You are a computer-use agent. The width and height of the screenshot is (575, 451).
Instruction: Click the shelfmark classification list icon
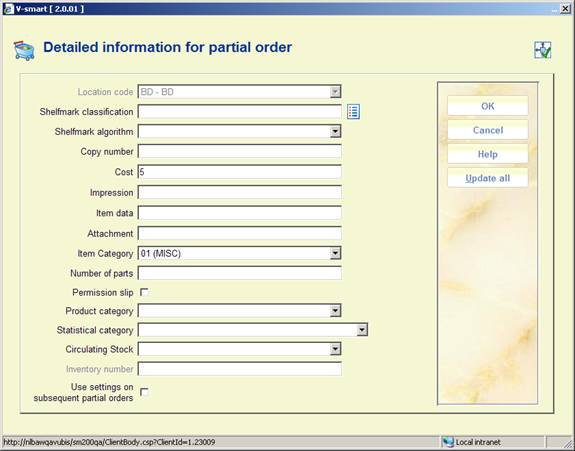(353, 111)
